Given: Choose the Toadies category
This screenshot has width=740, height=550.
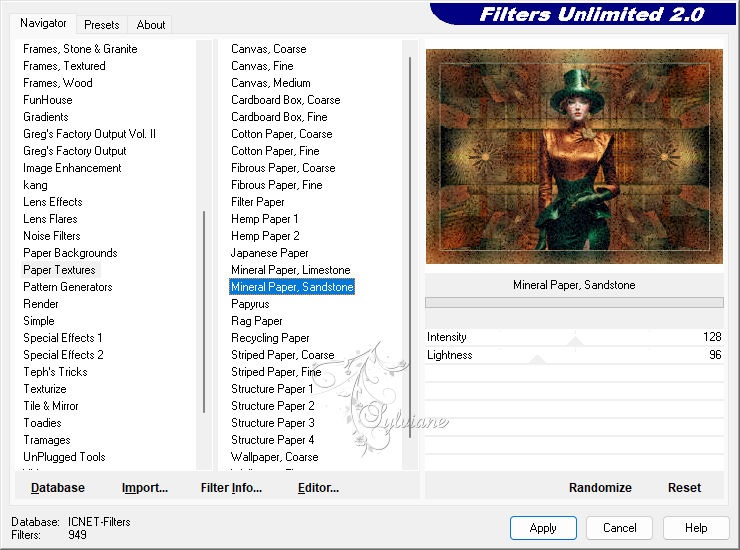Looking at the screenshot, I should pyautogui.click(x=42, y=423).
